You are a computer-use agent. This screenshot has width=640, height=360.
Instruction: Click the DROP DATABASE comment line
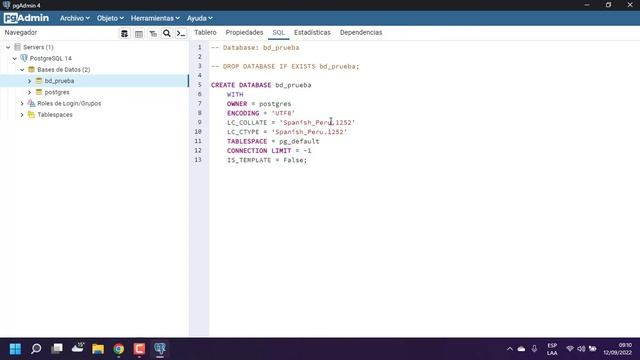click(285, 66)
